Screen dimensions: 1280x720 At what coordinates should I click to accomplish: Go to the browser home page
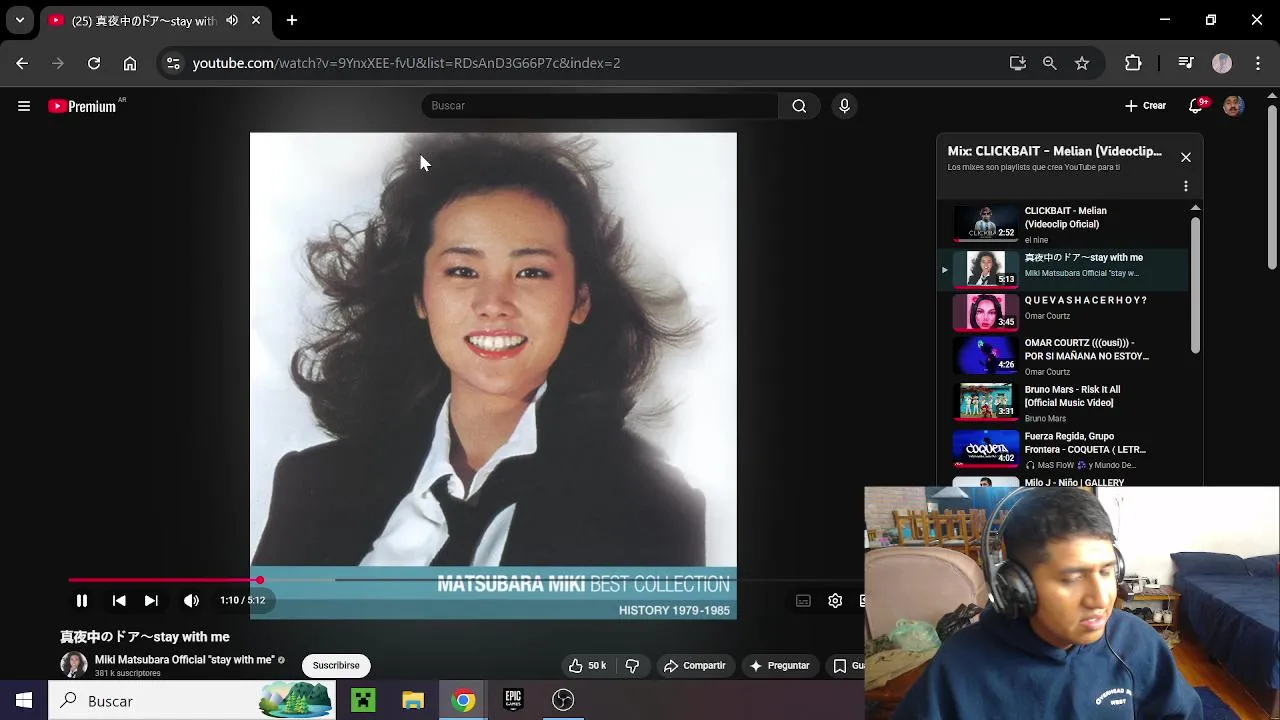[130, 63]
